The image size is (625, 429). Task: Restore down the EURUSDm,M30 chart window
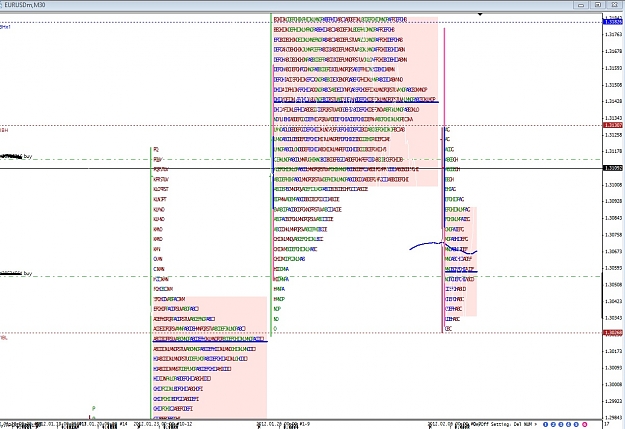coord(597,5)
